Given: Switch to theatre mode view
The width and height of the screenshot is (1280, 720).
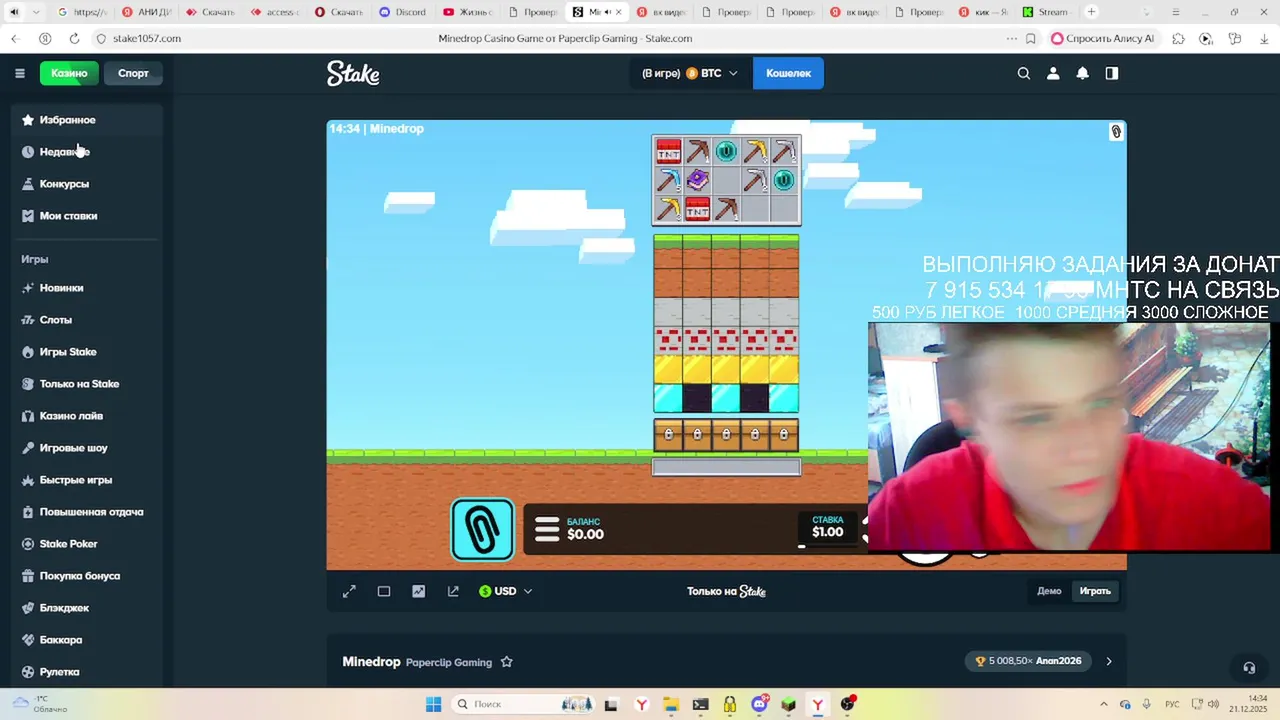Looking at the screenshot, I should (384, 591).
